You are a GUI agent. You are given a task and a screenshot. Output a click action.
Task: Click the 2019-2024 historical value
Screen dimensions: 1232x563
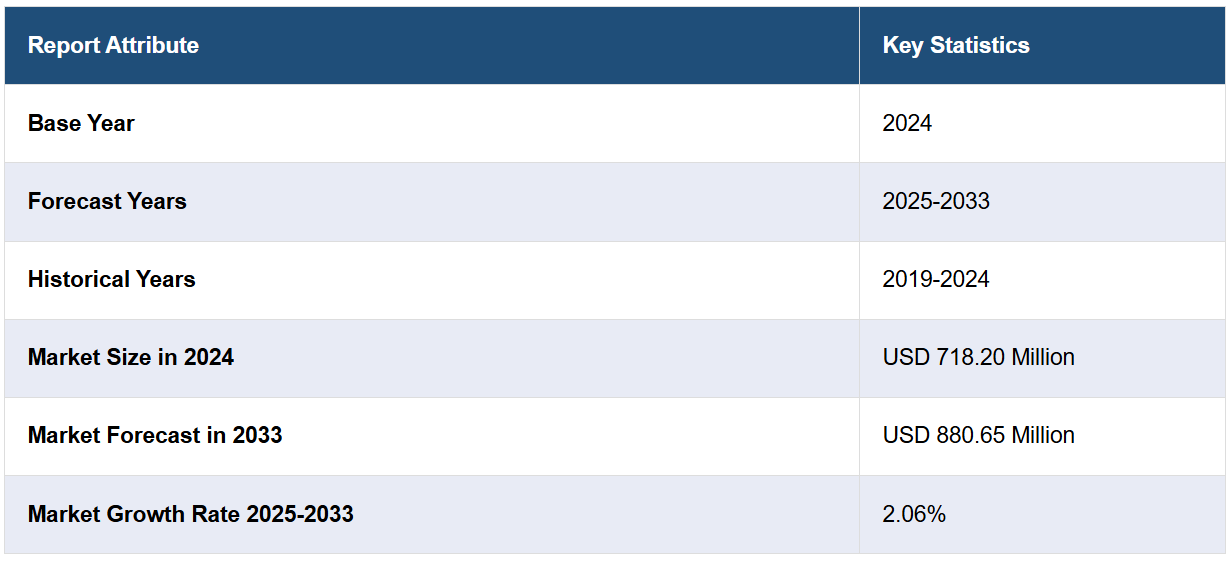[935, 279]
